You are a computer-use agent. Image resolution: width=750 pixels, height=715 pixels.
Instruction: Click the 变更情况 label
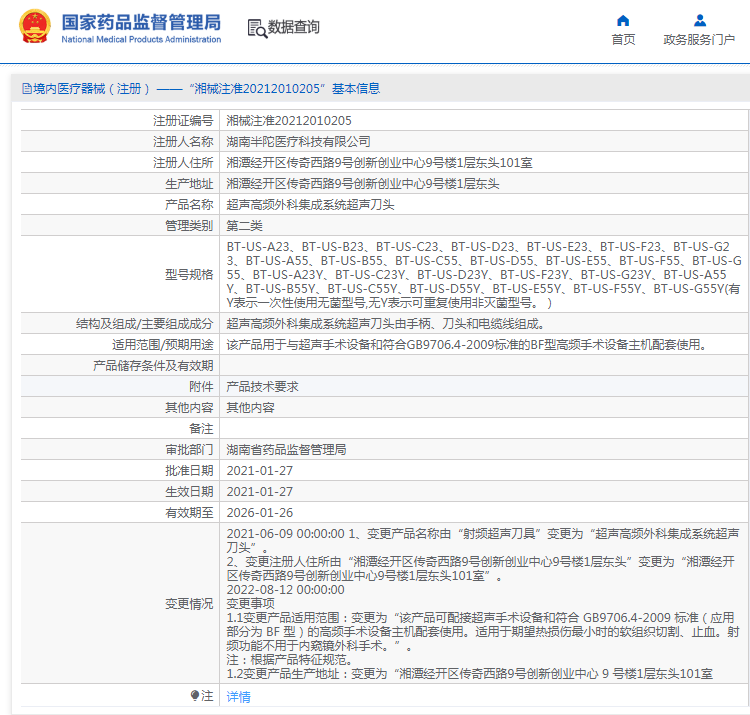(189, 604)
